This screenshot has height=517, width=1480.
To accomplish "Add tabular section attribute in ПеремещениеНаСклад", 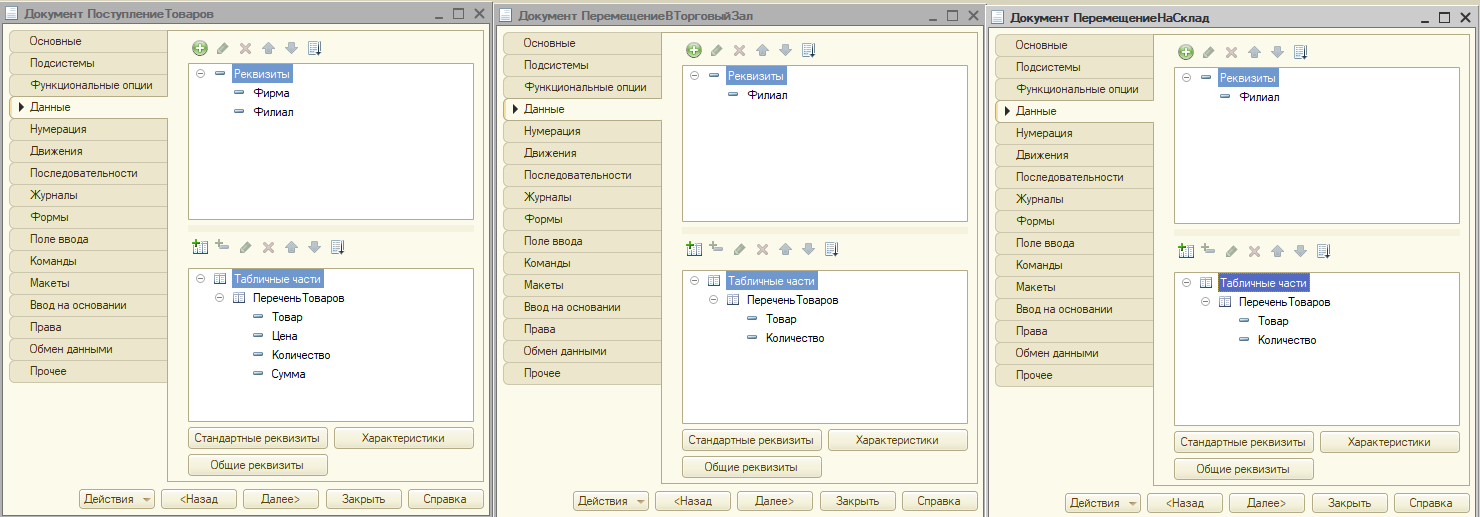I will (1208, 250).
